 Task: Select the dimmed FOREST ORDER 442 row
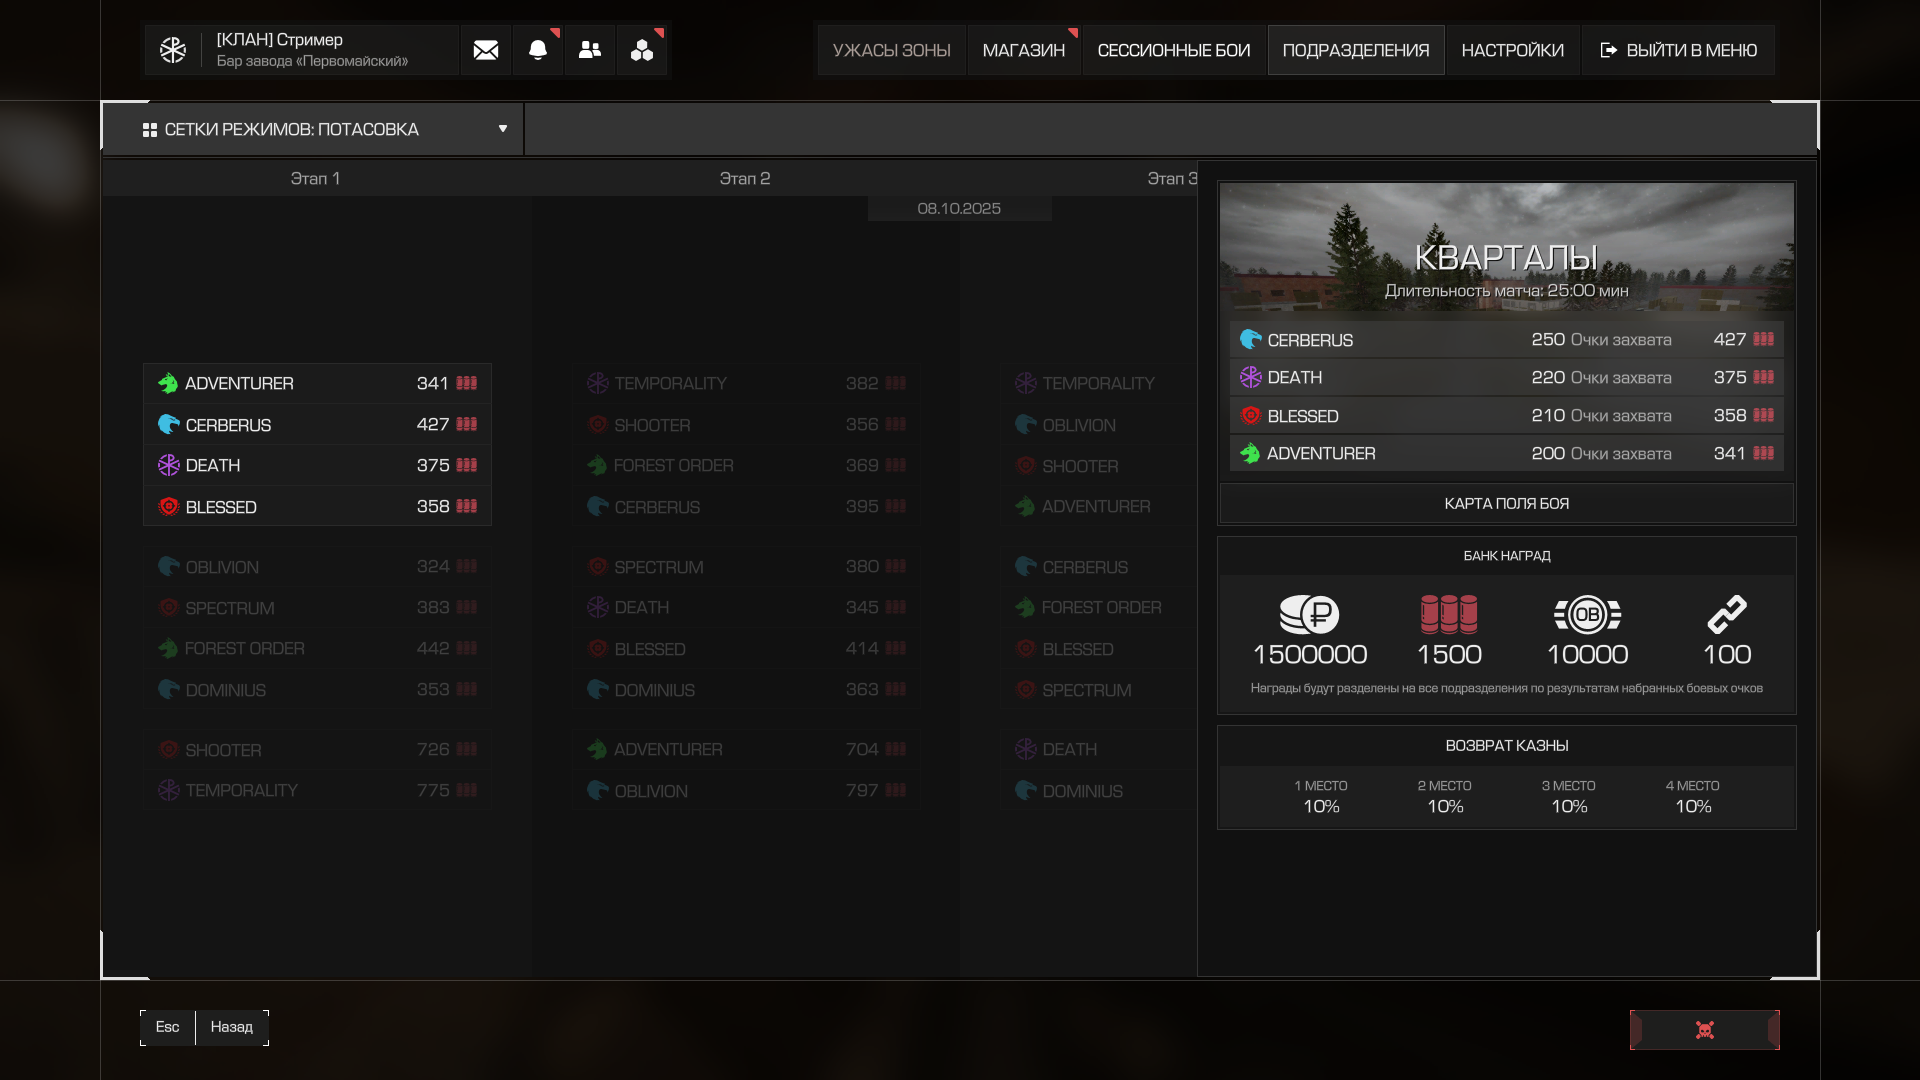317,649
